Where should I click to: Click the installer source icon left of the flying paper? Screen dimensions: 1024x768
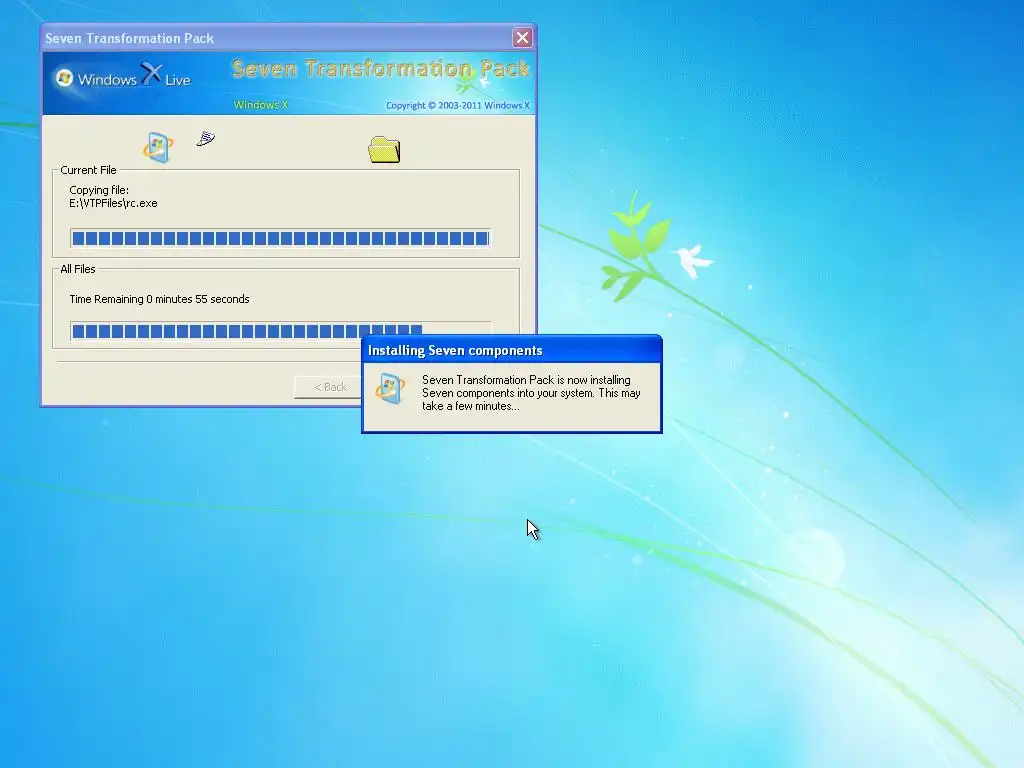pos(158,148)
